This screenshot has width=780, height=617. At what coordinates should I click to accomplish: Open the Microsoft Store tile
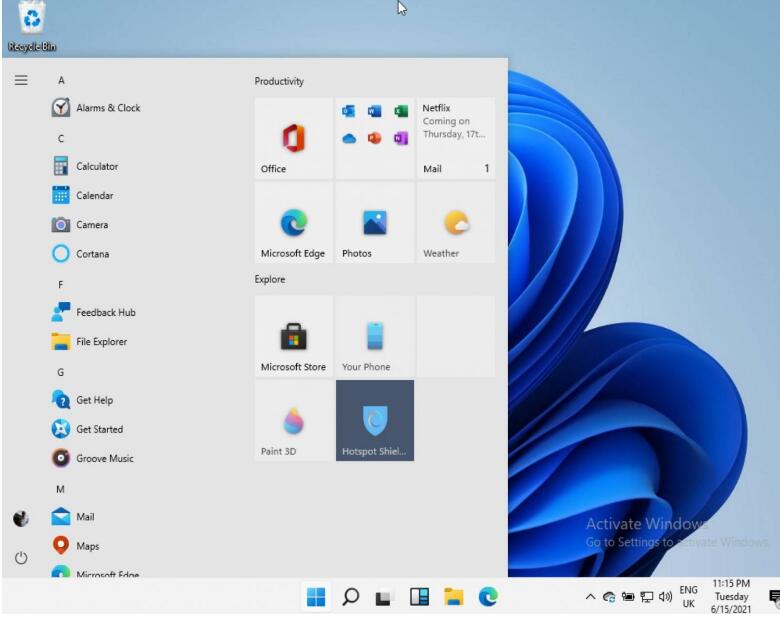[x=293, y=336]
